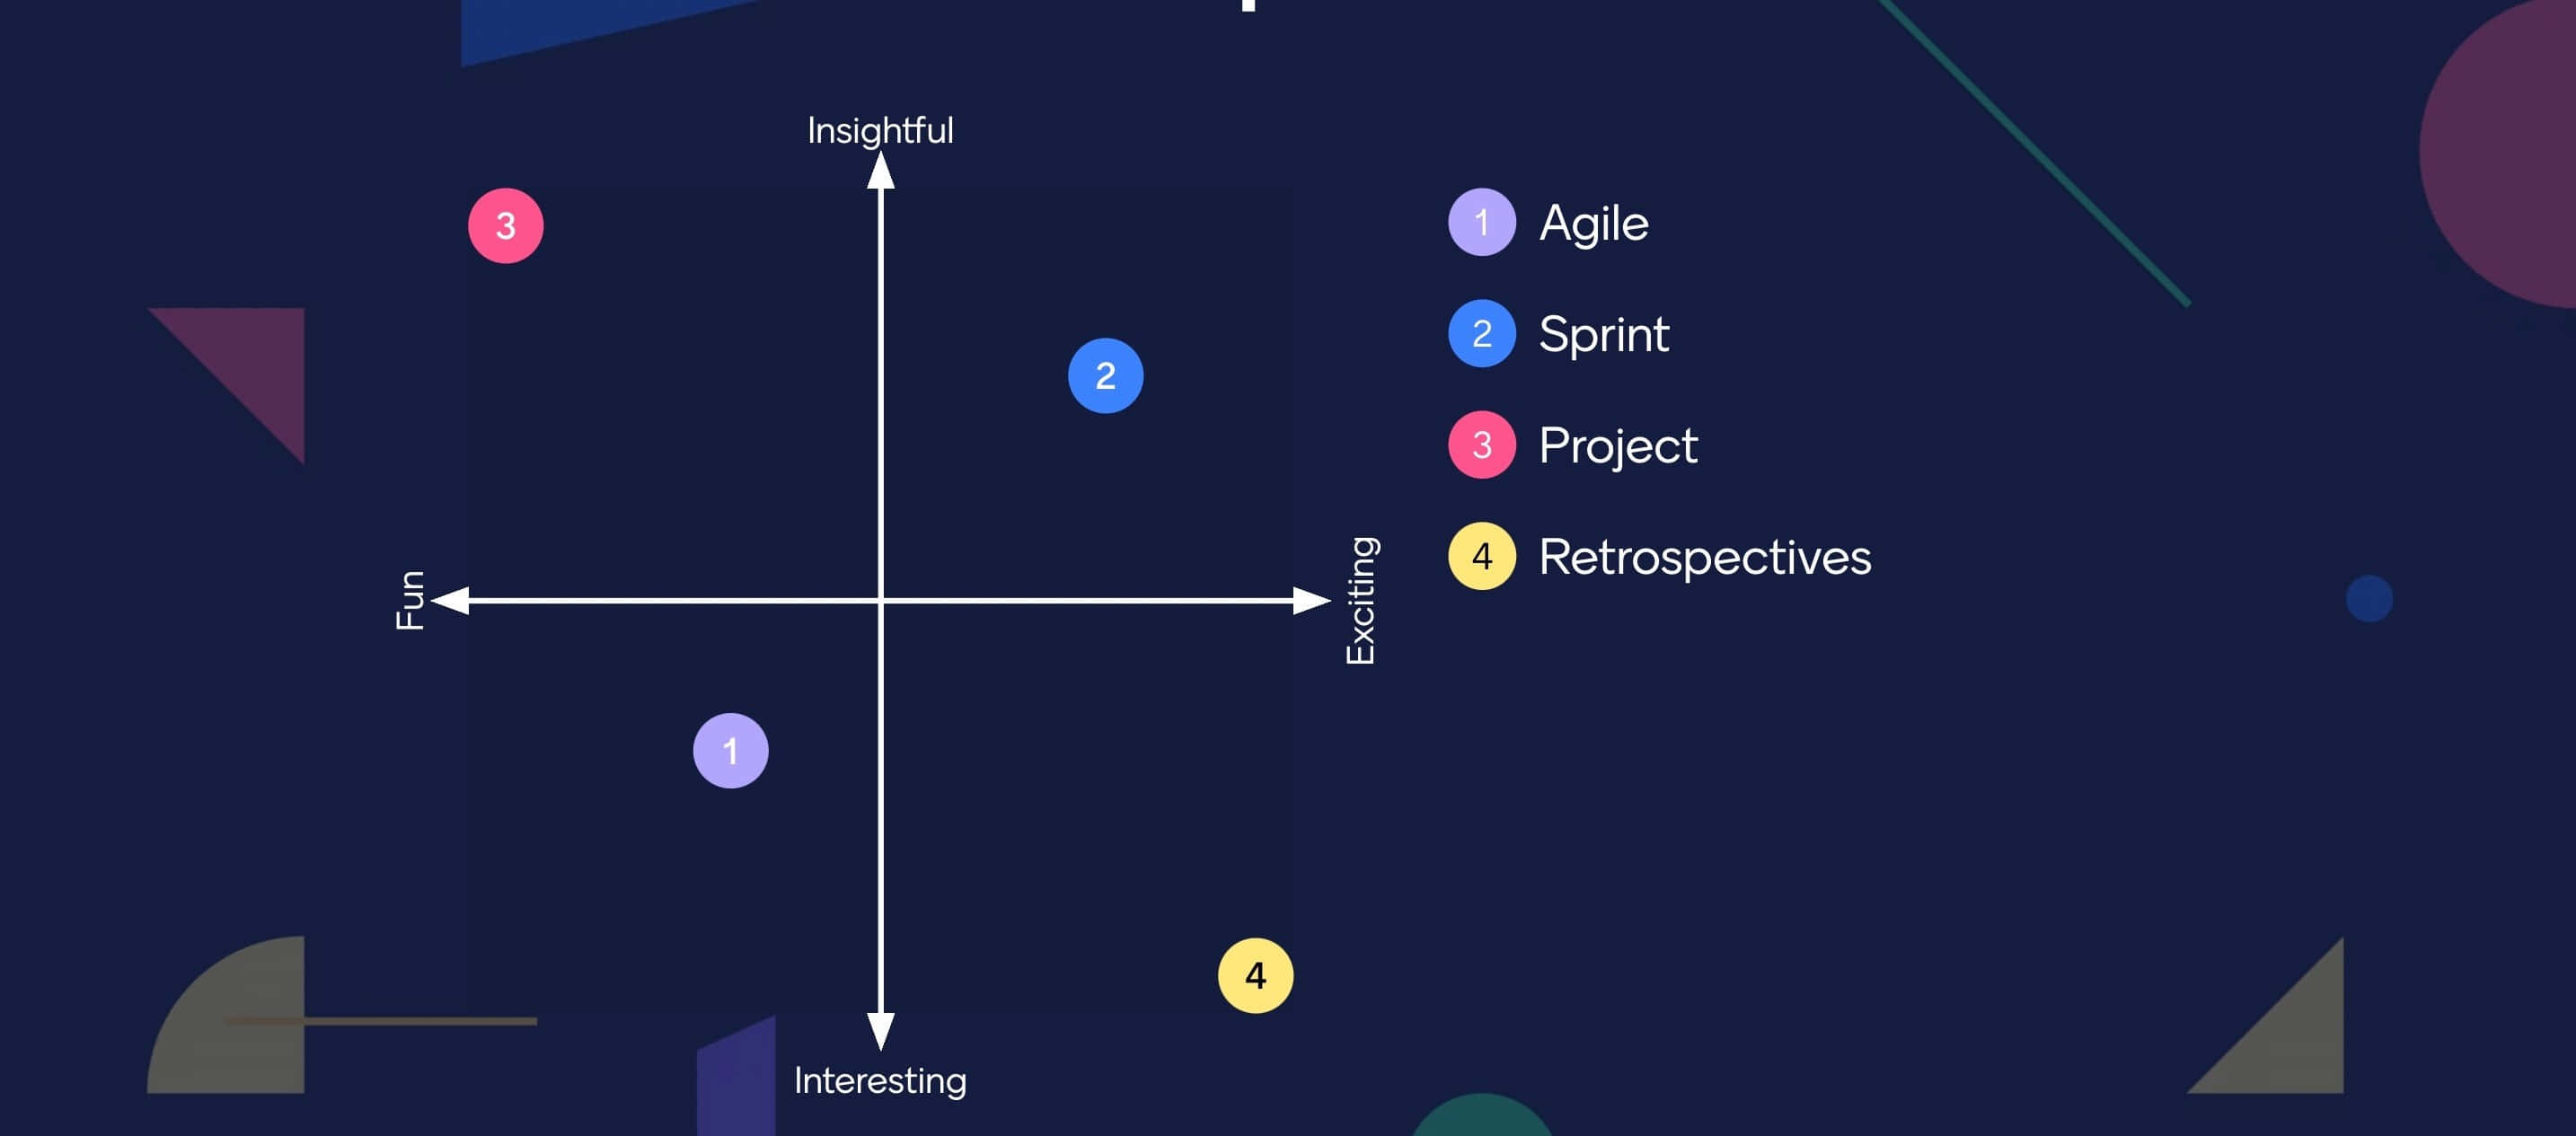
Task: Select the Retrospectives legend label
Action: coord(1704,557)
